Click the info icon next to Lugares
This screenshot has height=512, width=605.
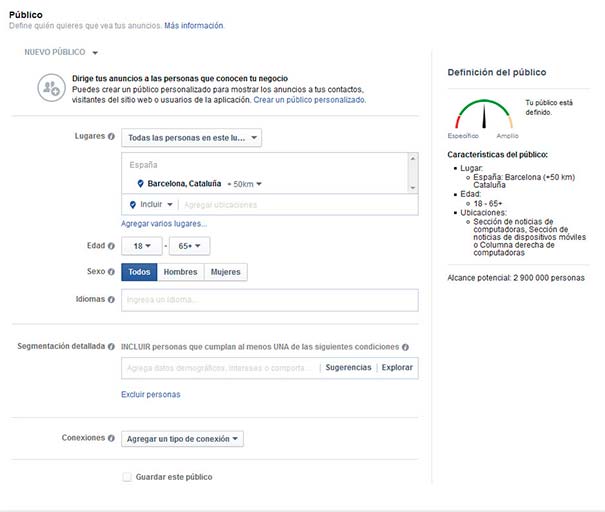(x=111, y=136)
